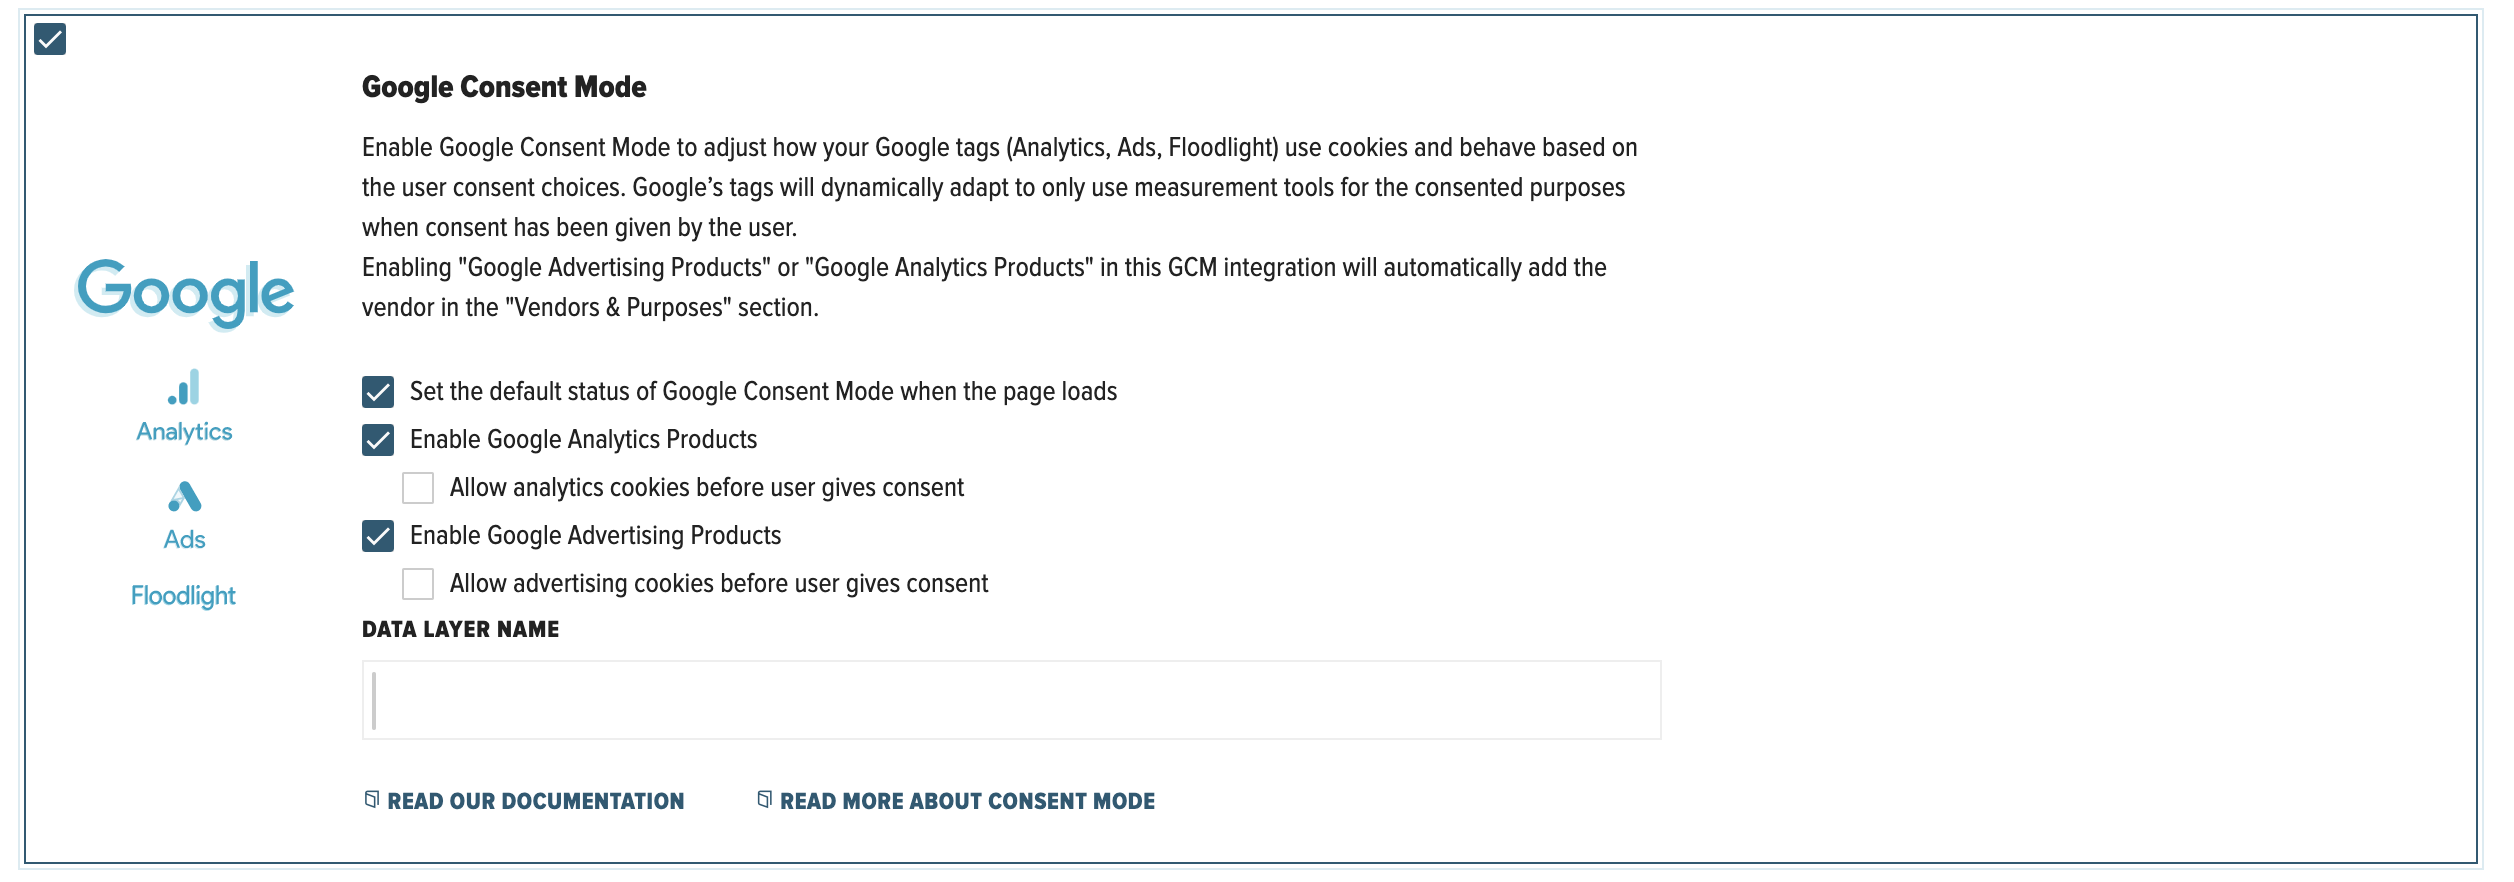Toggle Set the default status checkbox
This screenshot has height=882, width=2514.
click(x=378, y=392)
